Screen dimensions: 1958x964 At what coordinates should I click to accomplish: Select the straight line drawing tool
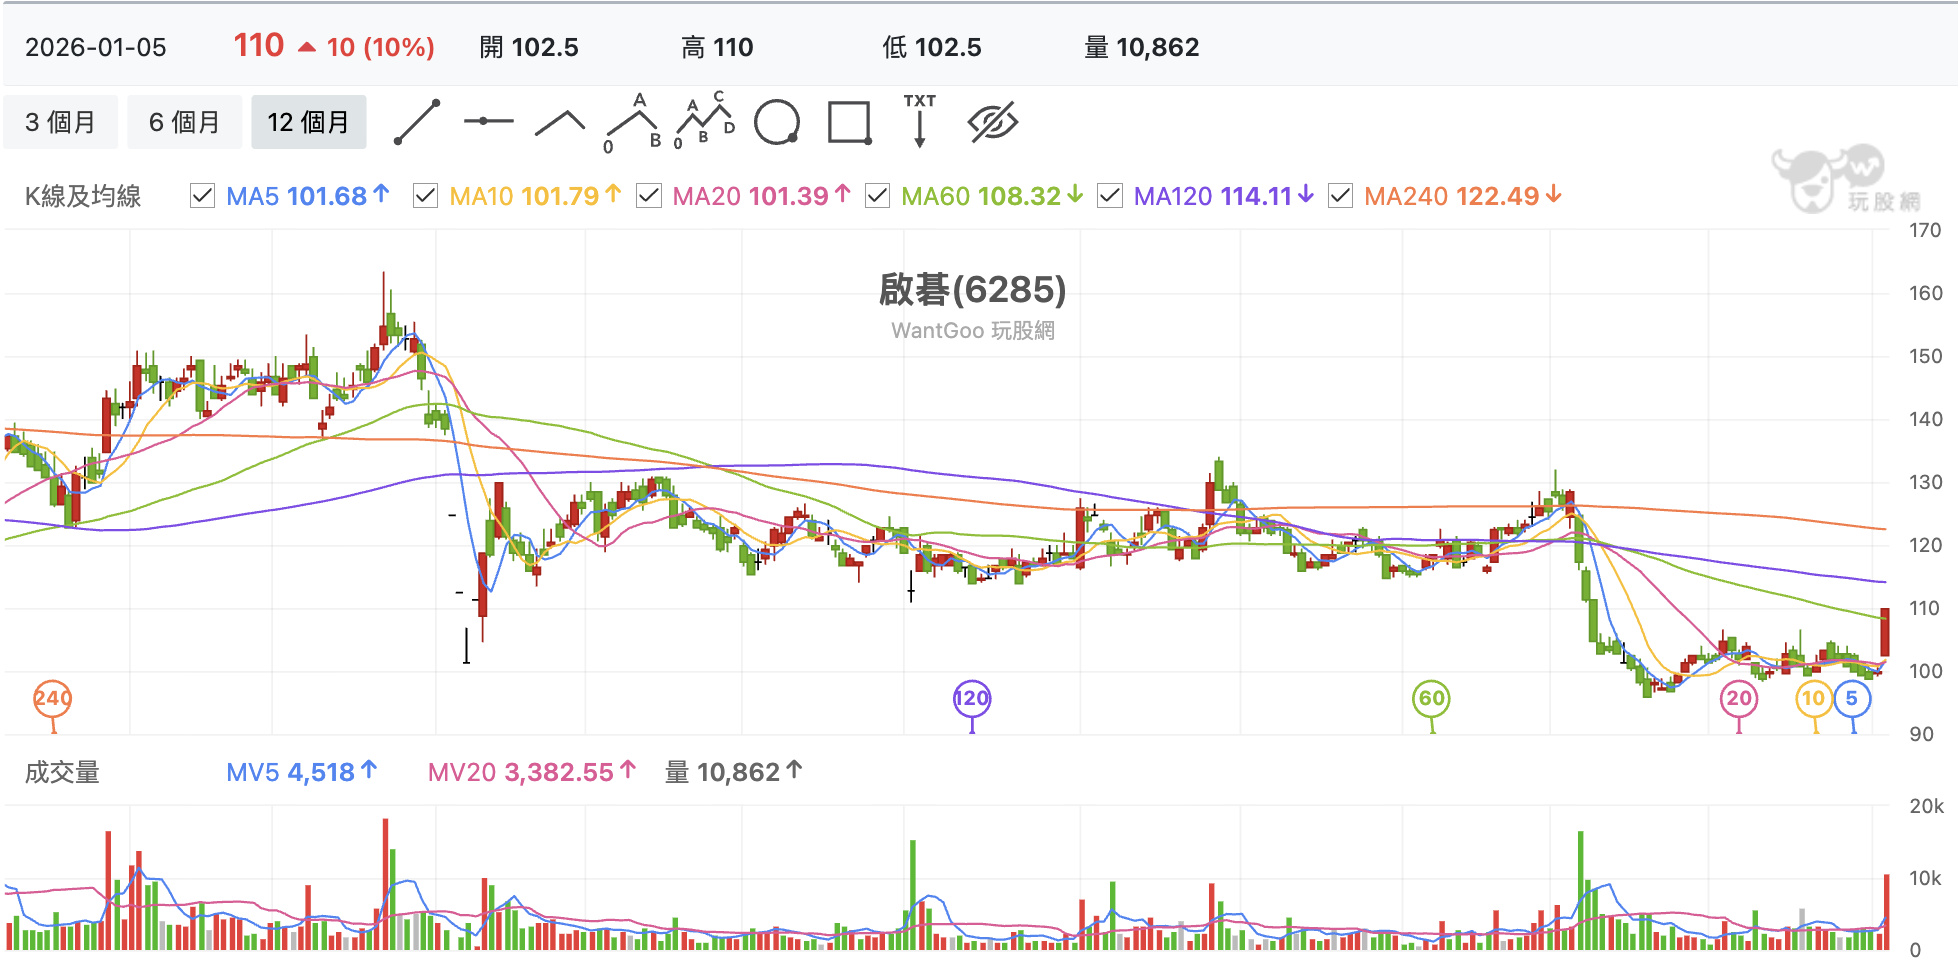tap(417, 122)
